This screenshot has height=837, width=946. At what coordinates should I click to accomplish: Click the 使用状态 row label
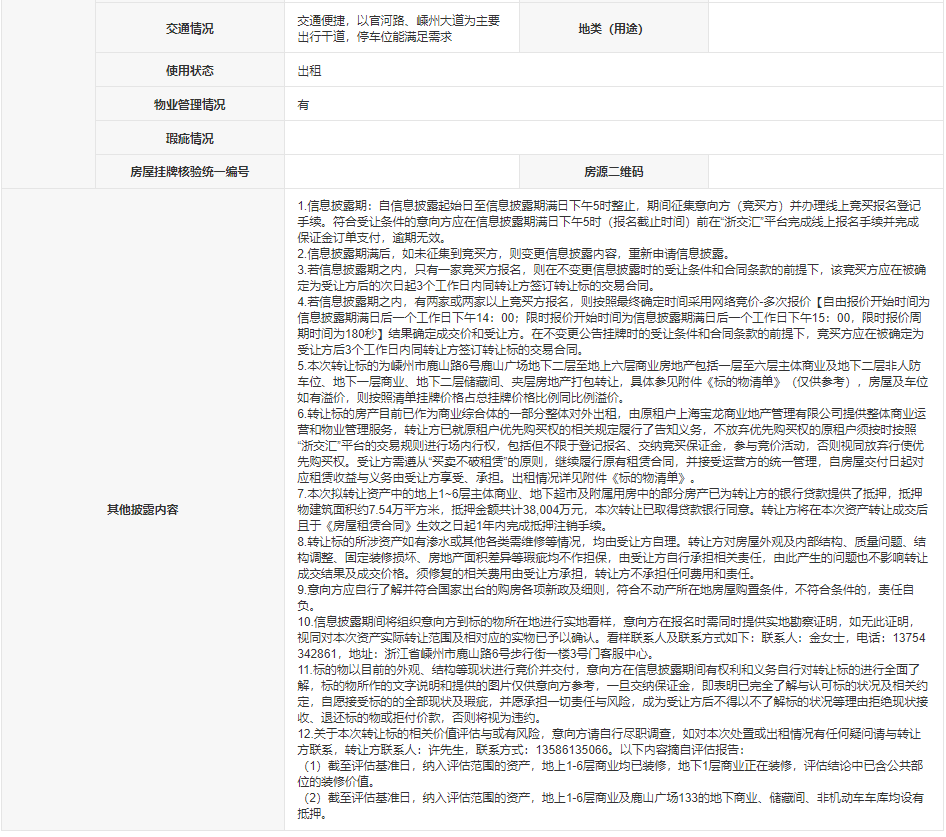coord(189,71)
